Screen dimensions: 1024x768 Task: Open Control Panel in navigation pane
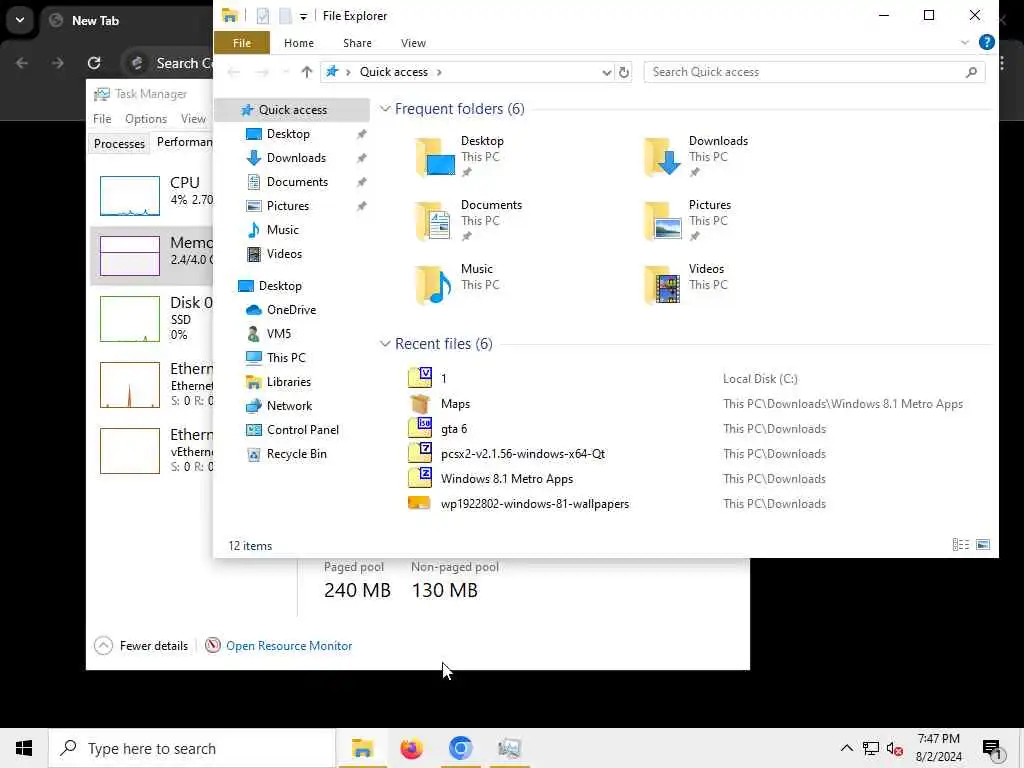302,430
